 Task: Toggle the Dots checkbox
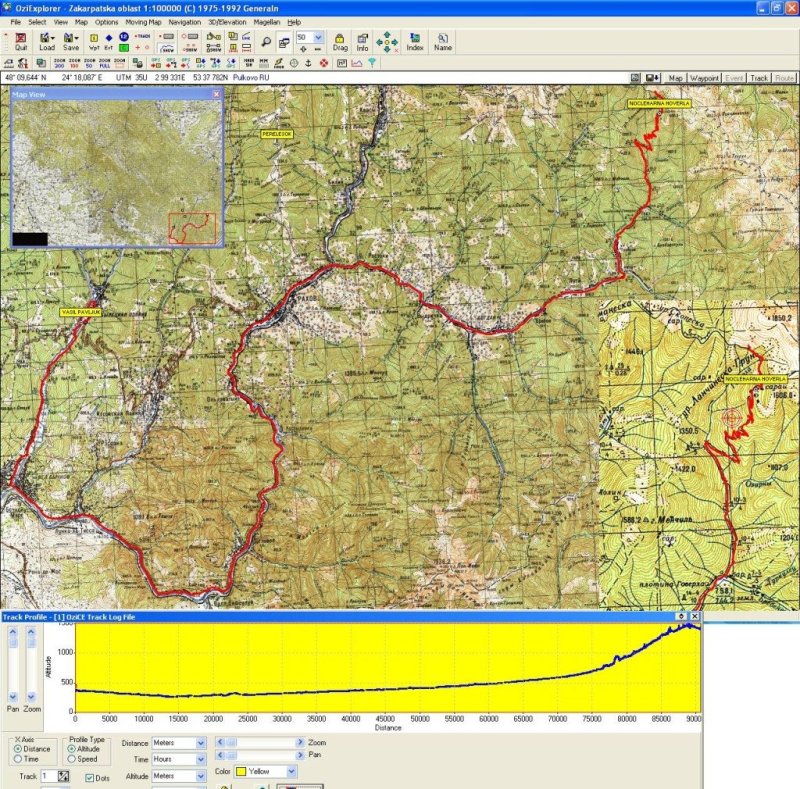[x=90, y=777]
